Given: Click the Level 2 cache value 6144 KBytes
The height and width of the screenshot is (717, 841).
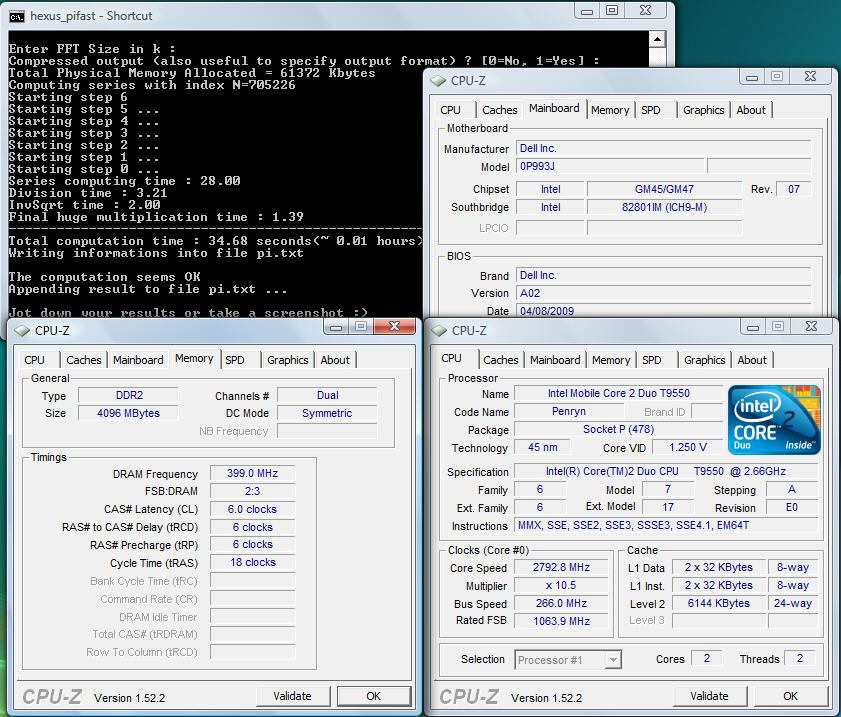Looking at the screenshot, I should coord(718,603).
